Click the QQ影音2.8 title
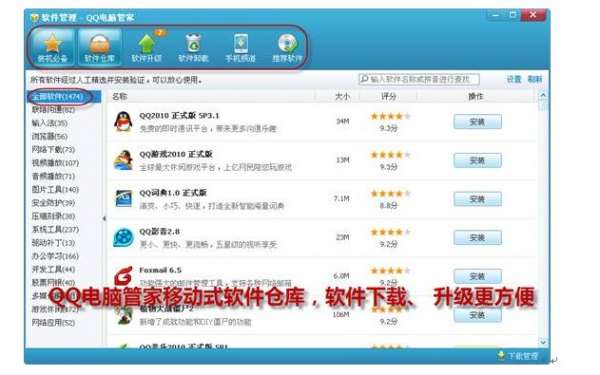Screen dimensions: 600x375 pos(159,231)
